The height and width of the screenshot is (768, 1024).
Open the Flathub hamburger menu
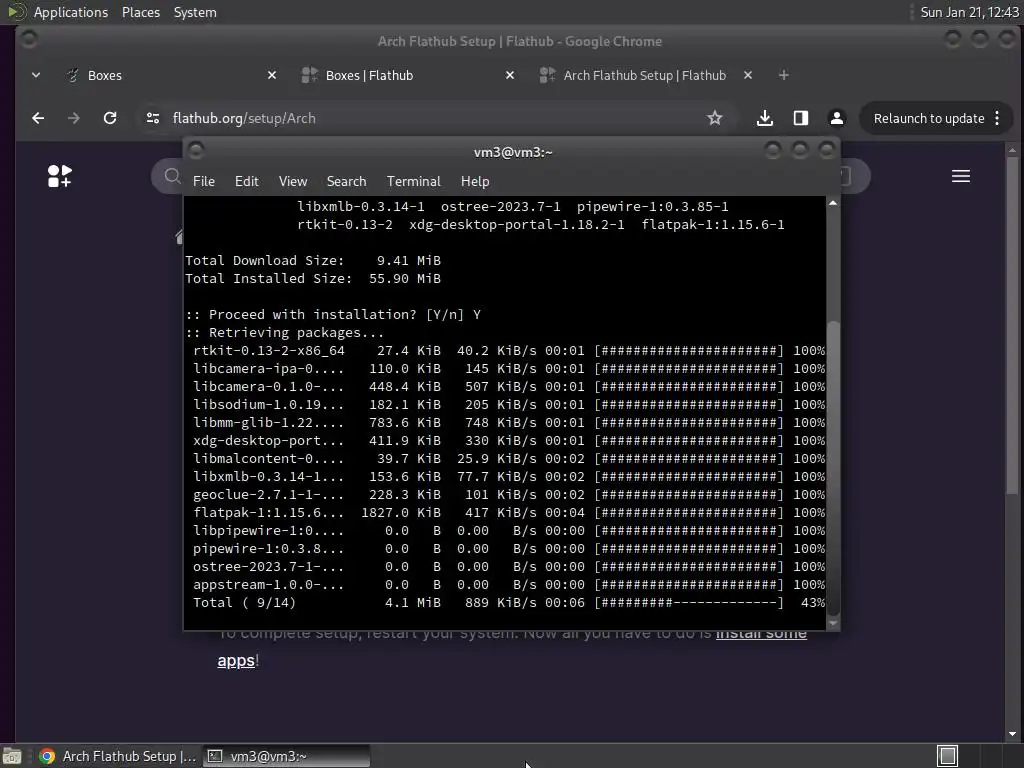[961, 176]
